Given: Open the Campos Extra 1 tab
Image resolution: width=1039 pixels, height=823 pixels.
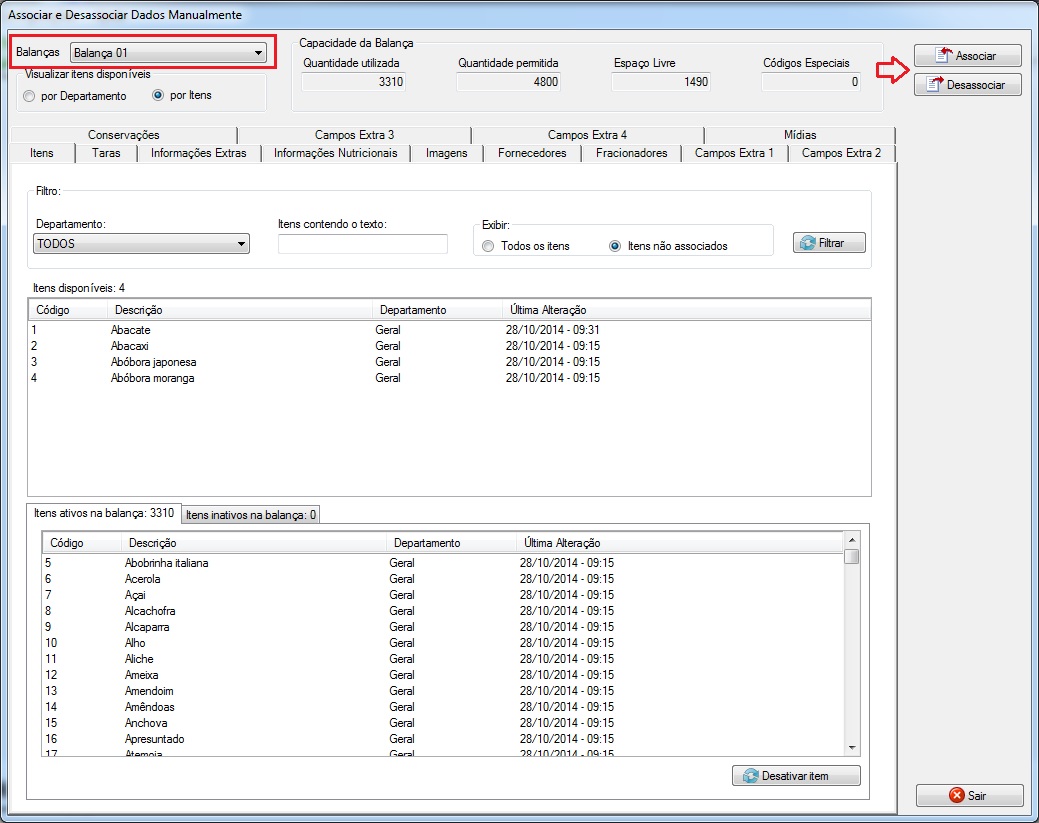Looking at the screenshot, I should click(734, 153).
